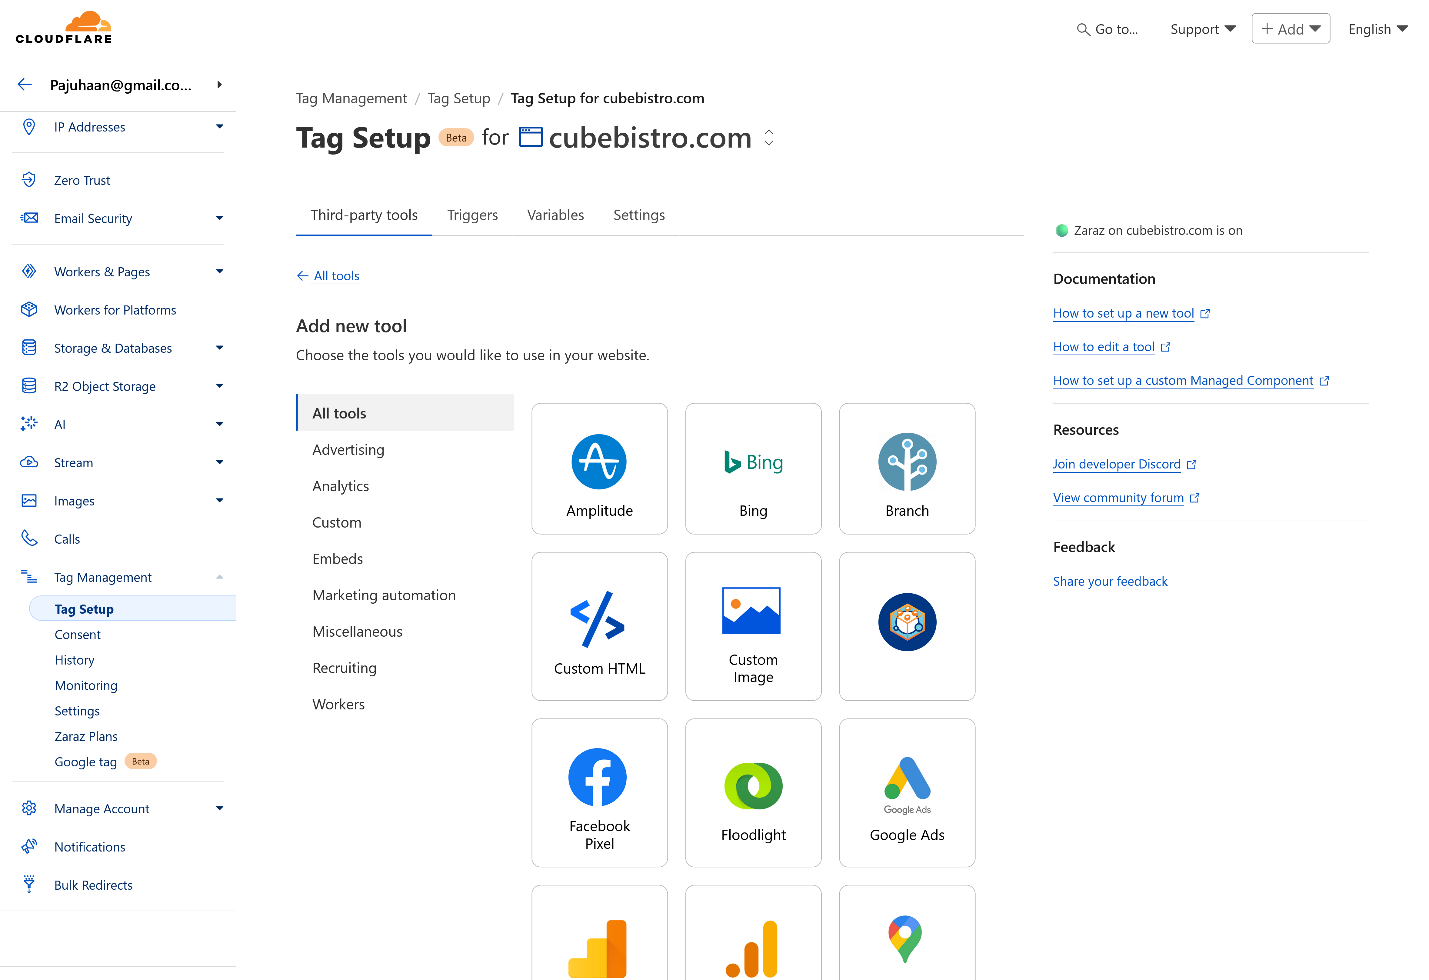
Task: Open the Amplitude tool card
Action: (x=599, y=469)
